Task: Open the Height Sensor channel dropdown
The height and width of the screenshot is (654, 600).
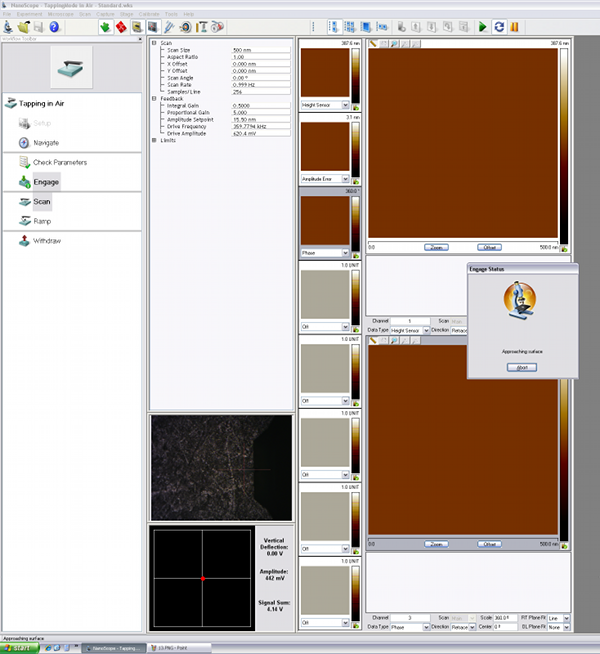Action: (345, 105)
